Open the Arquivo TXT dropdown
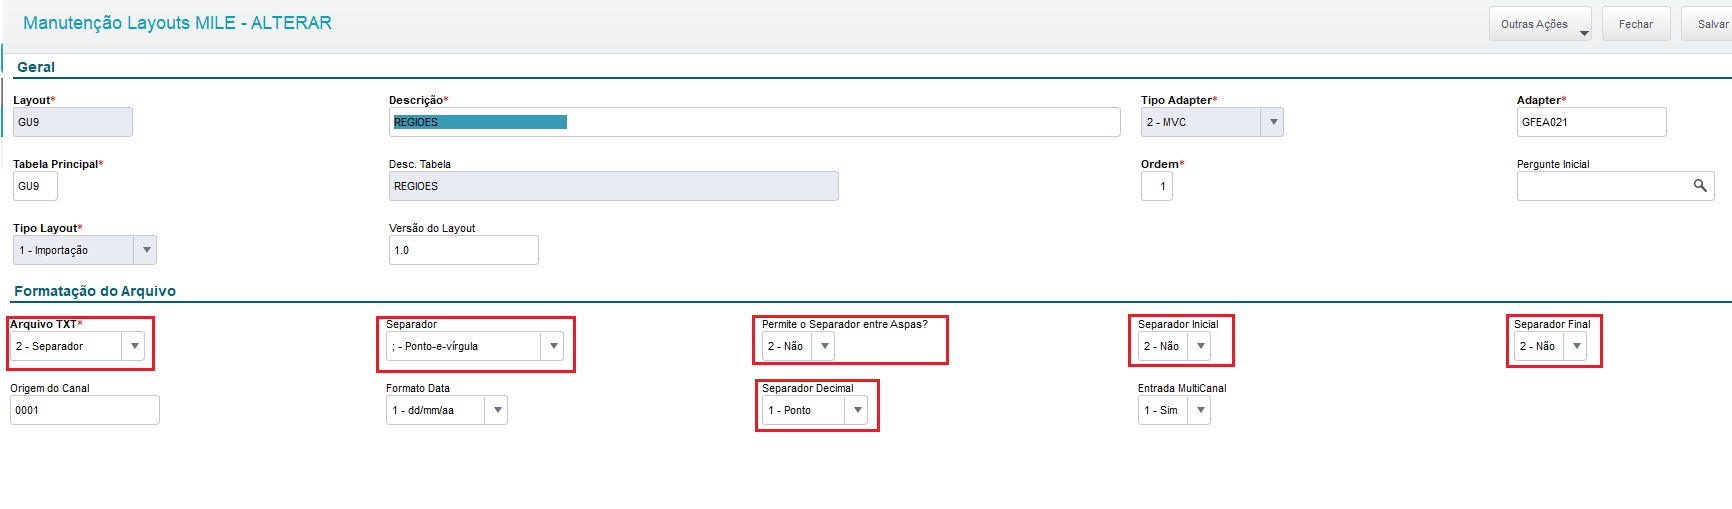This screenshot has width=1732, height=509. 77,346
